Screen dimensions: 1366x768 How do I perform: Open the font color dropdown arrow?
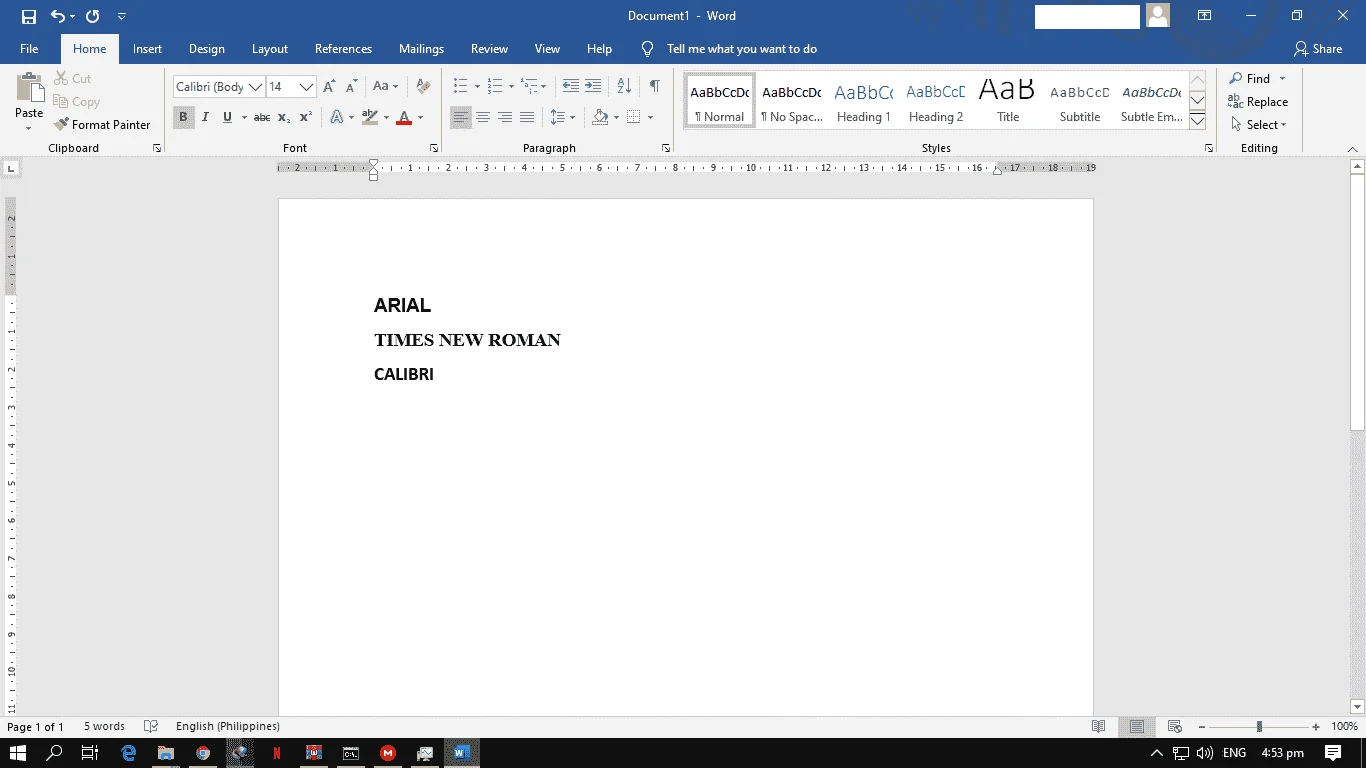[x=420, y=117]
